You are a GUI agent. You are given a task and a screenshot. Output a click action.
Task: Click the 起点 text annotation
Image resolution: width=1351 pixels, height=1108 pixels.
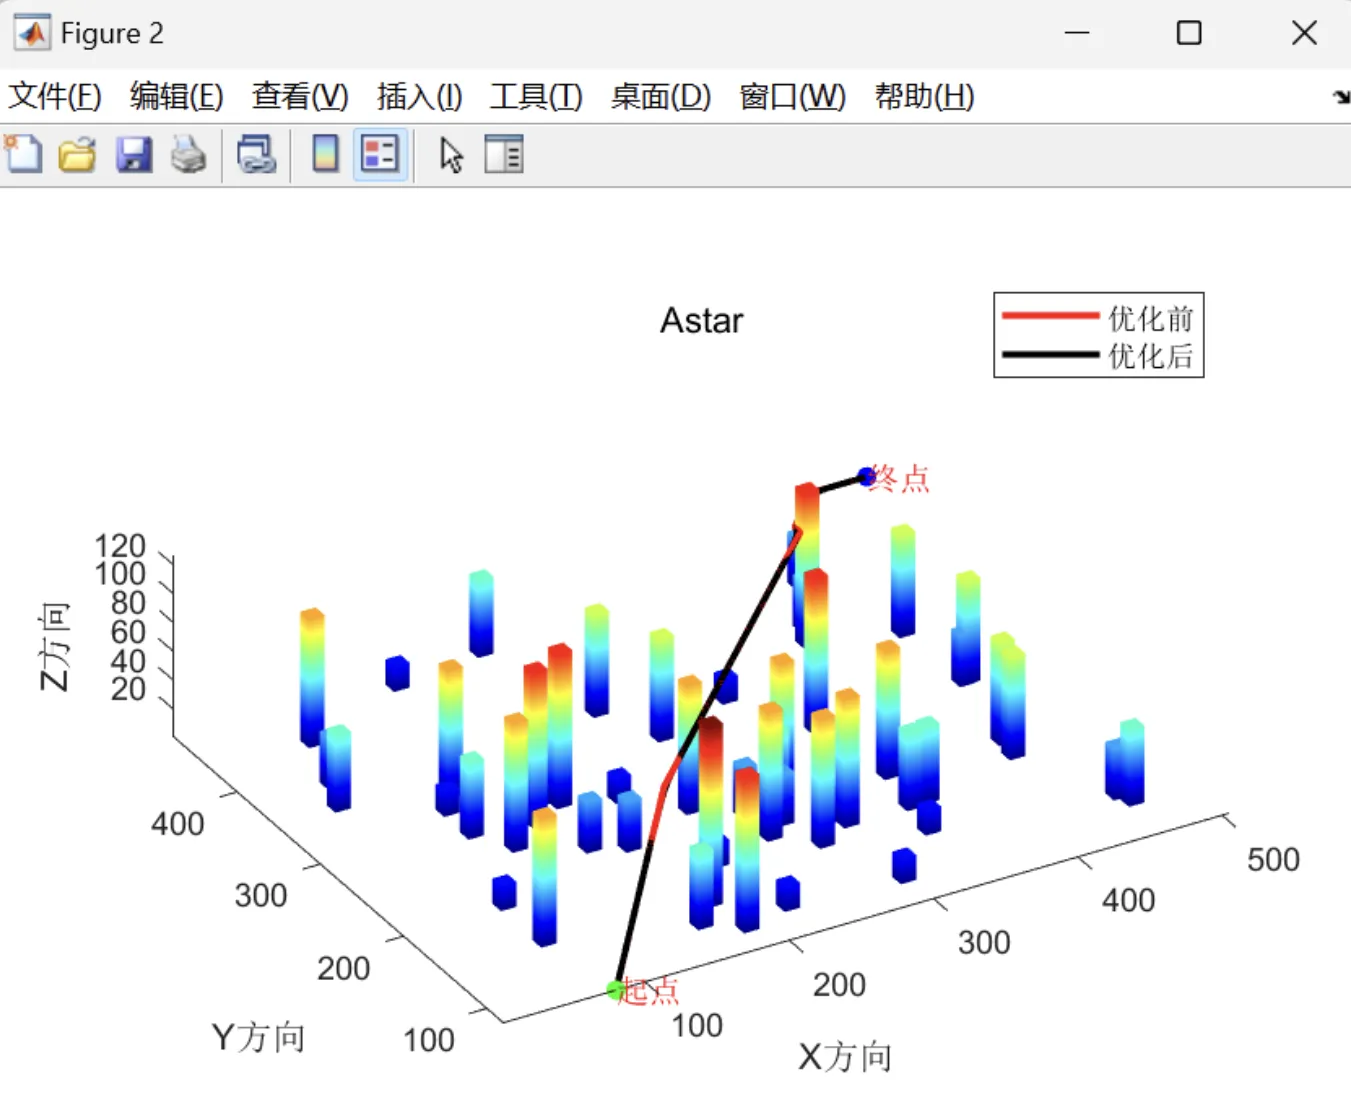[x=650, y=991]
